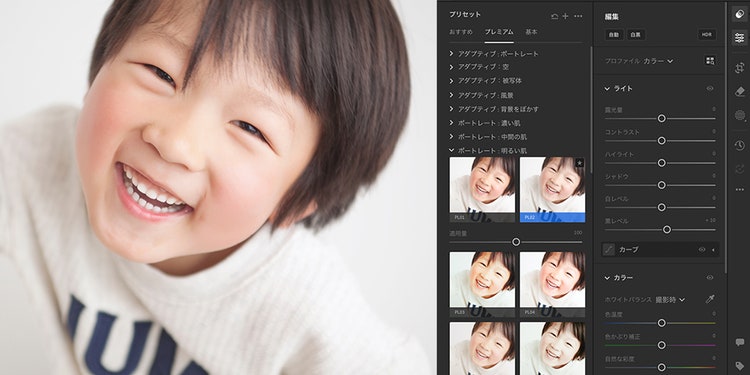
Task: Open the Edit sliders panel icon
Action: click(739, 38)
